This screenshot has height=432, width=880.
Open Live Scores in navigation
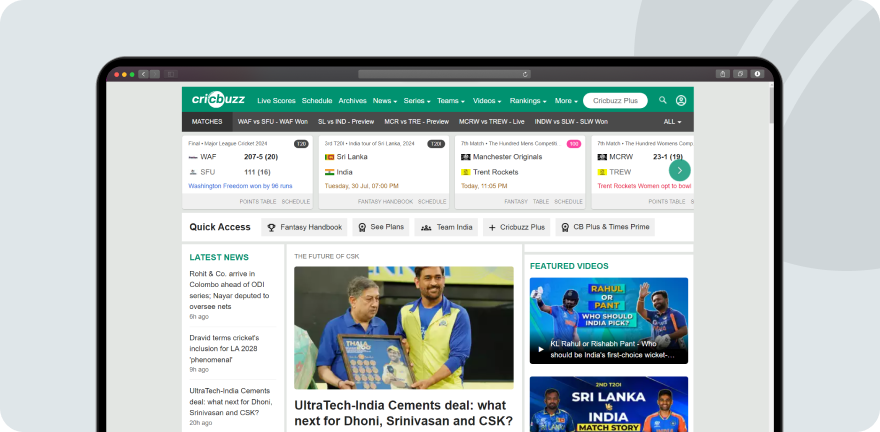click(276, 100)
